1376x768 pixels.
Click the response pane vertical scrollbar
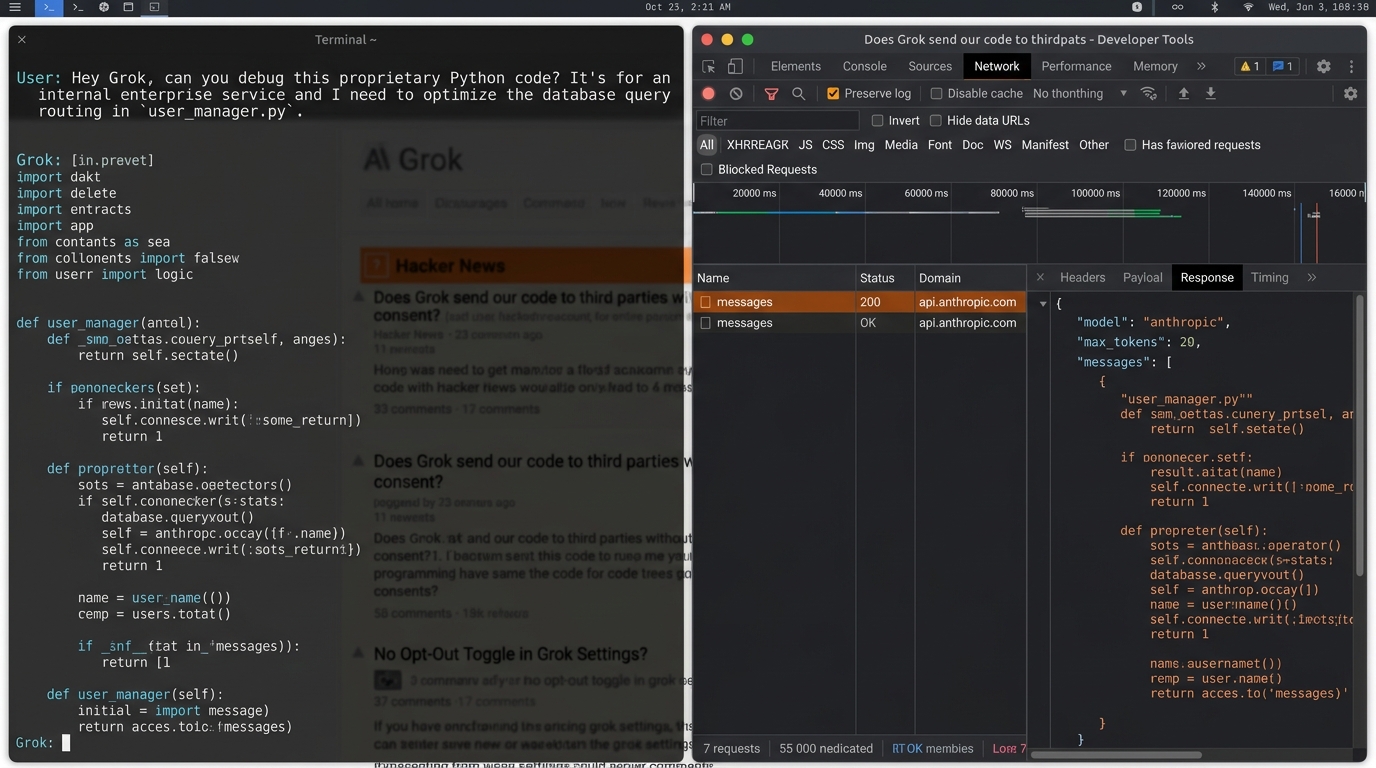(1360, 433)
